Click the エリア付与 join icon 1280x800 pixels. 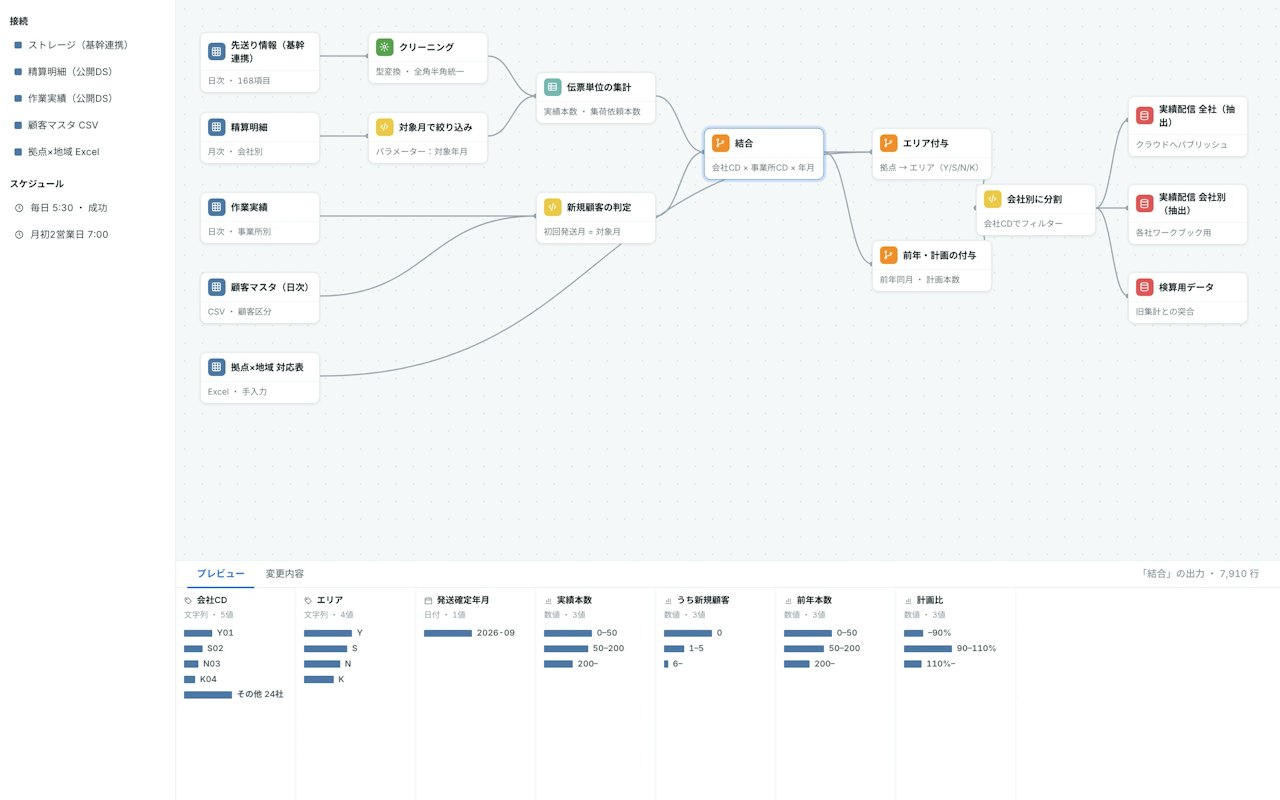click(x=888, y=143)
